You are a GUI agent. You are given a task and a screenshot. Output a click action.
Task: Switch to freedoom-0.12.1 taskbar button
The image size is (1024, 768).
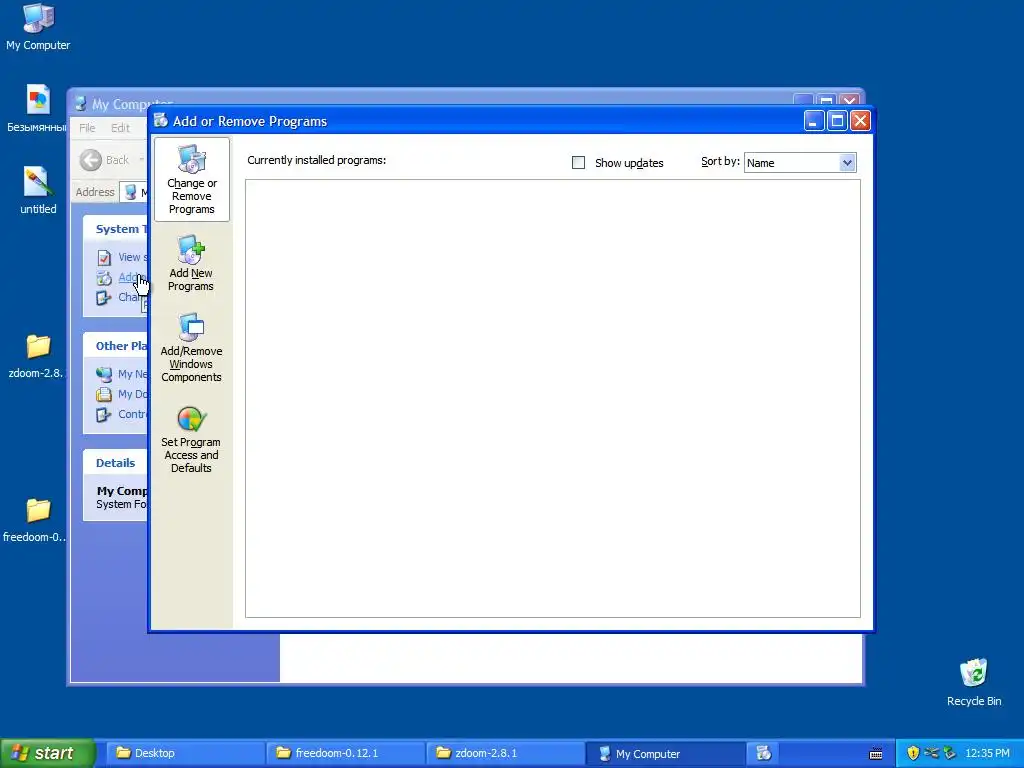[345, 753]
